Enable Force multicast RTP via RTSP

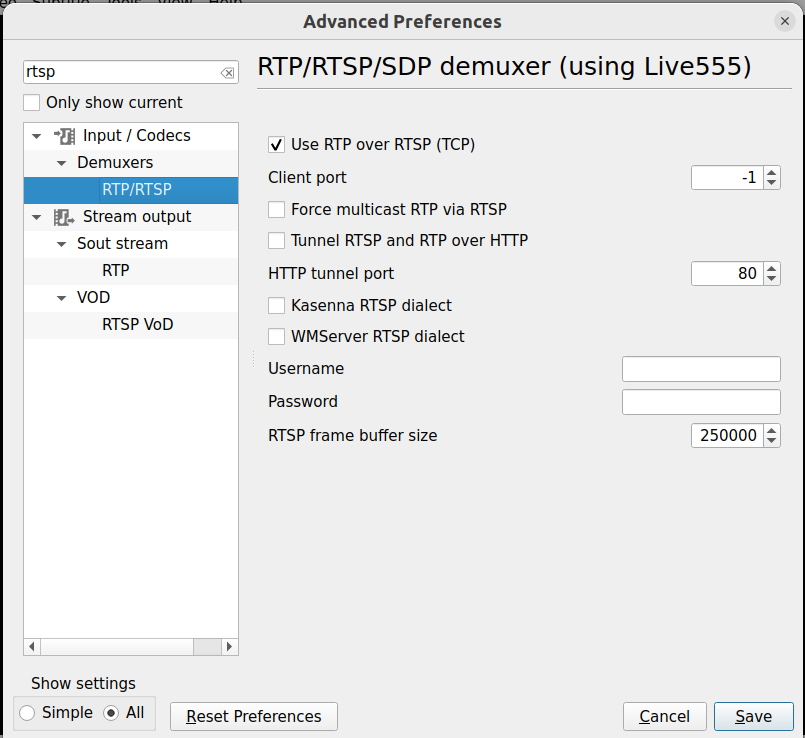tap(277, 210)
